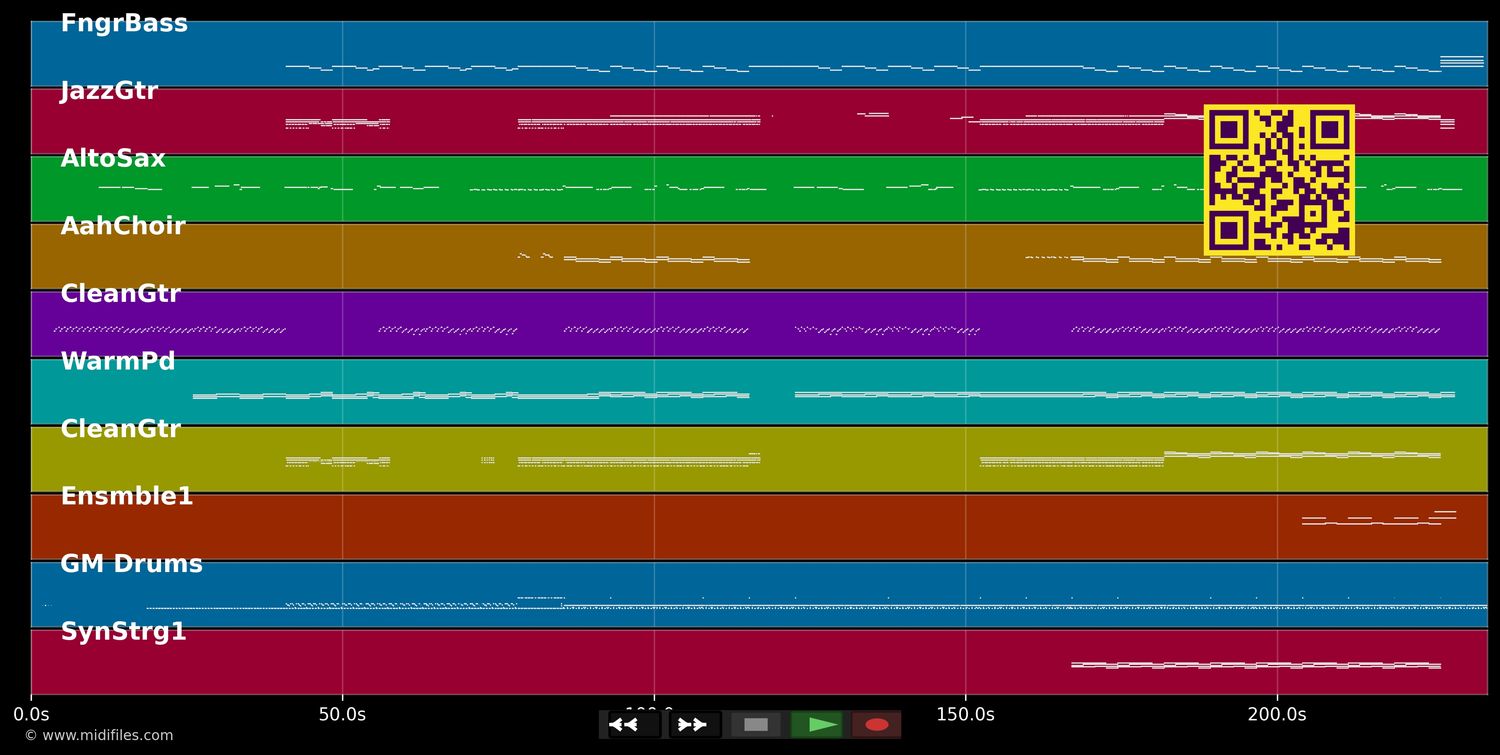Expand the upper CleanGtr track
The height and width of the screenshot is (755, 1500).
(120, 293)
